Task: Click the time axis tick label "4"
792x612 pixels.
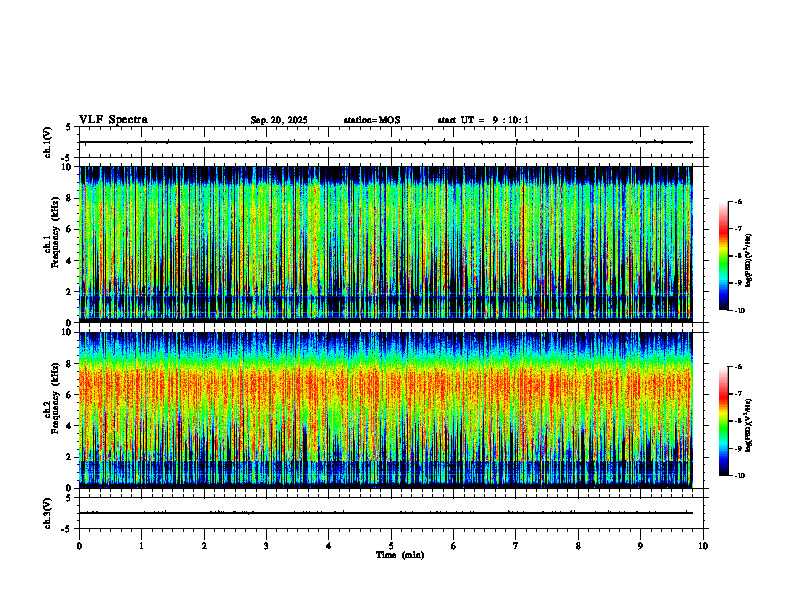Action: coord(329,546)
